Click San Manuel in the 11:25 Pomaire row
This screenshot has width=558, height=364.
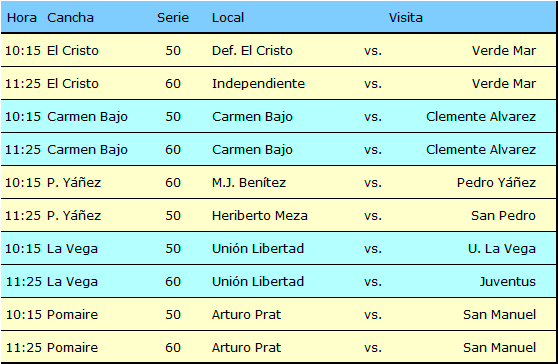(500, 348)
